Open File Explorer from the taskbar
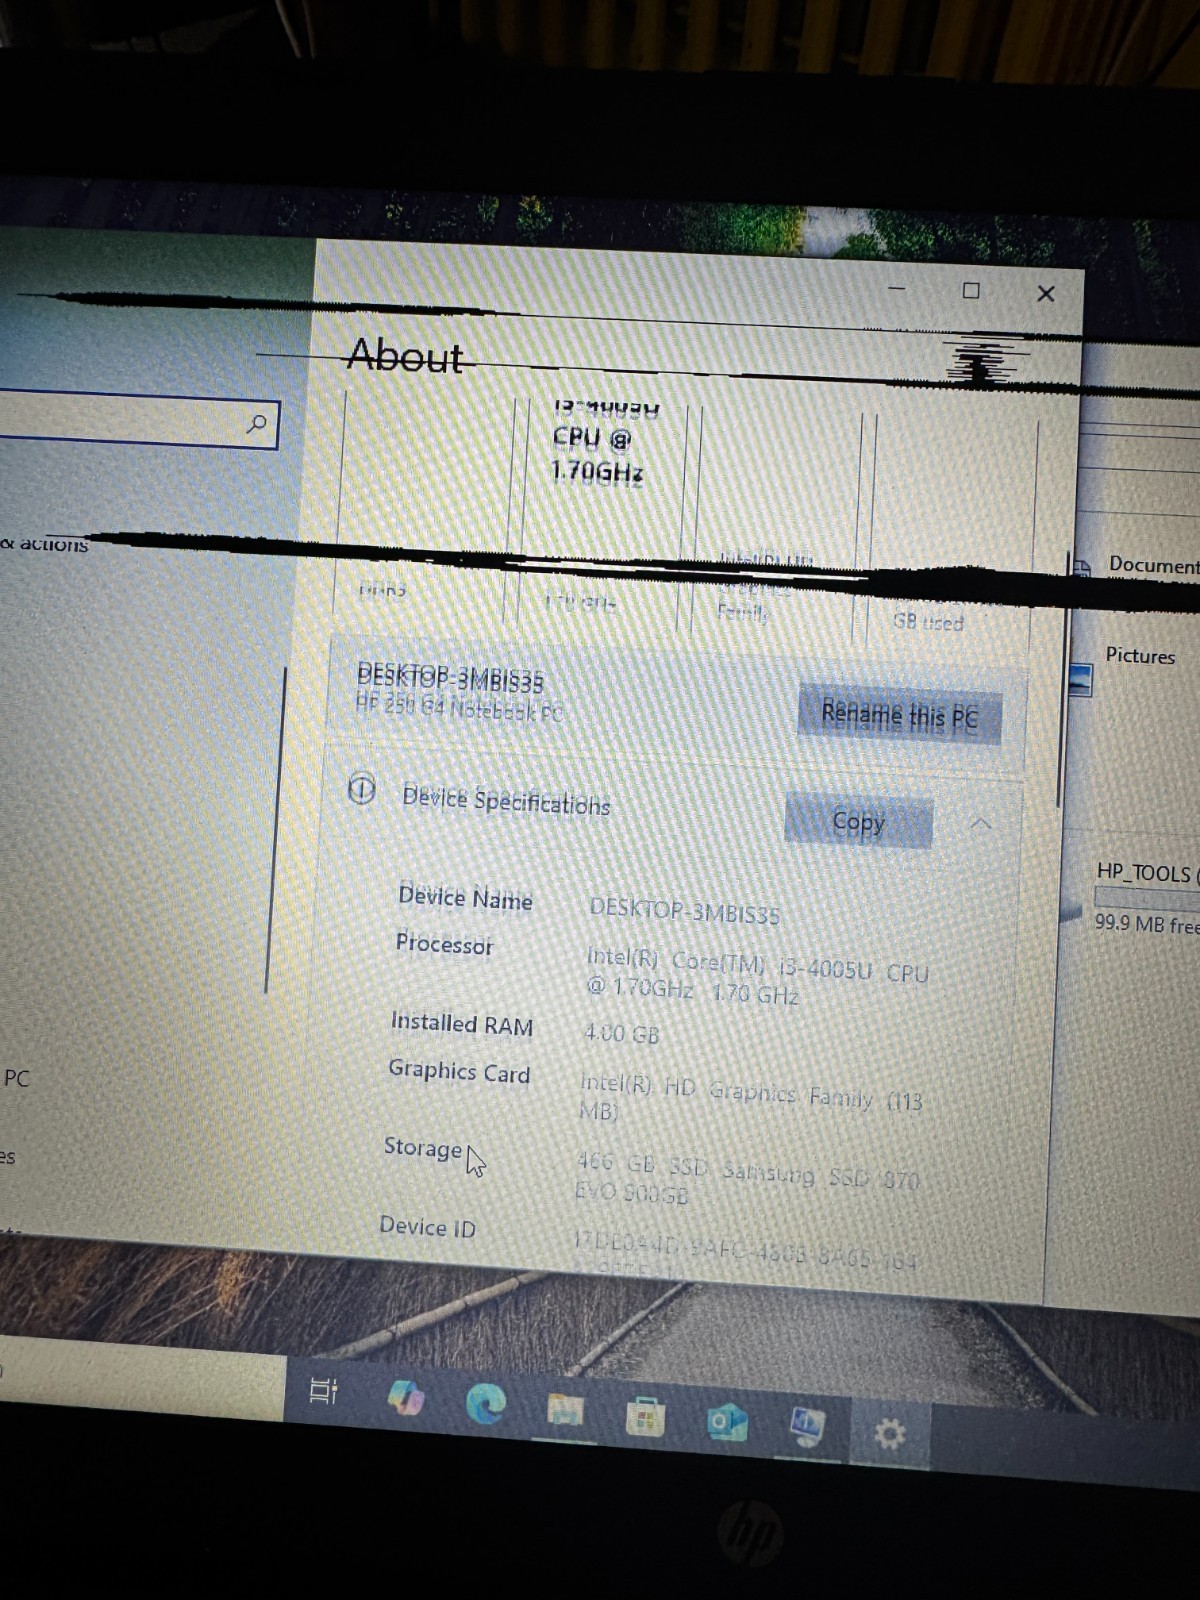The height and width of the screenshot is (1600, 1200). pos(565,1411)
